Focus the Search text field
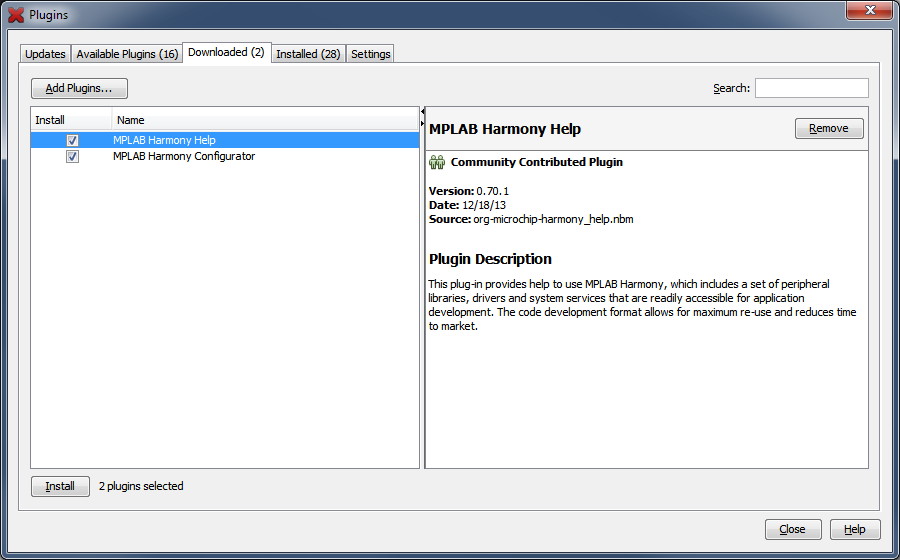Screen dimensions: 900x560 point(811,88)
